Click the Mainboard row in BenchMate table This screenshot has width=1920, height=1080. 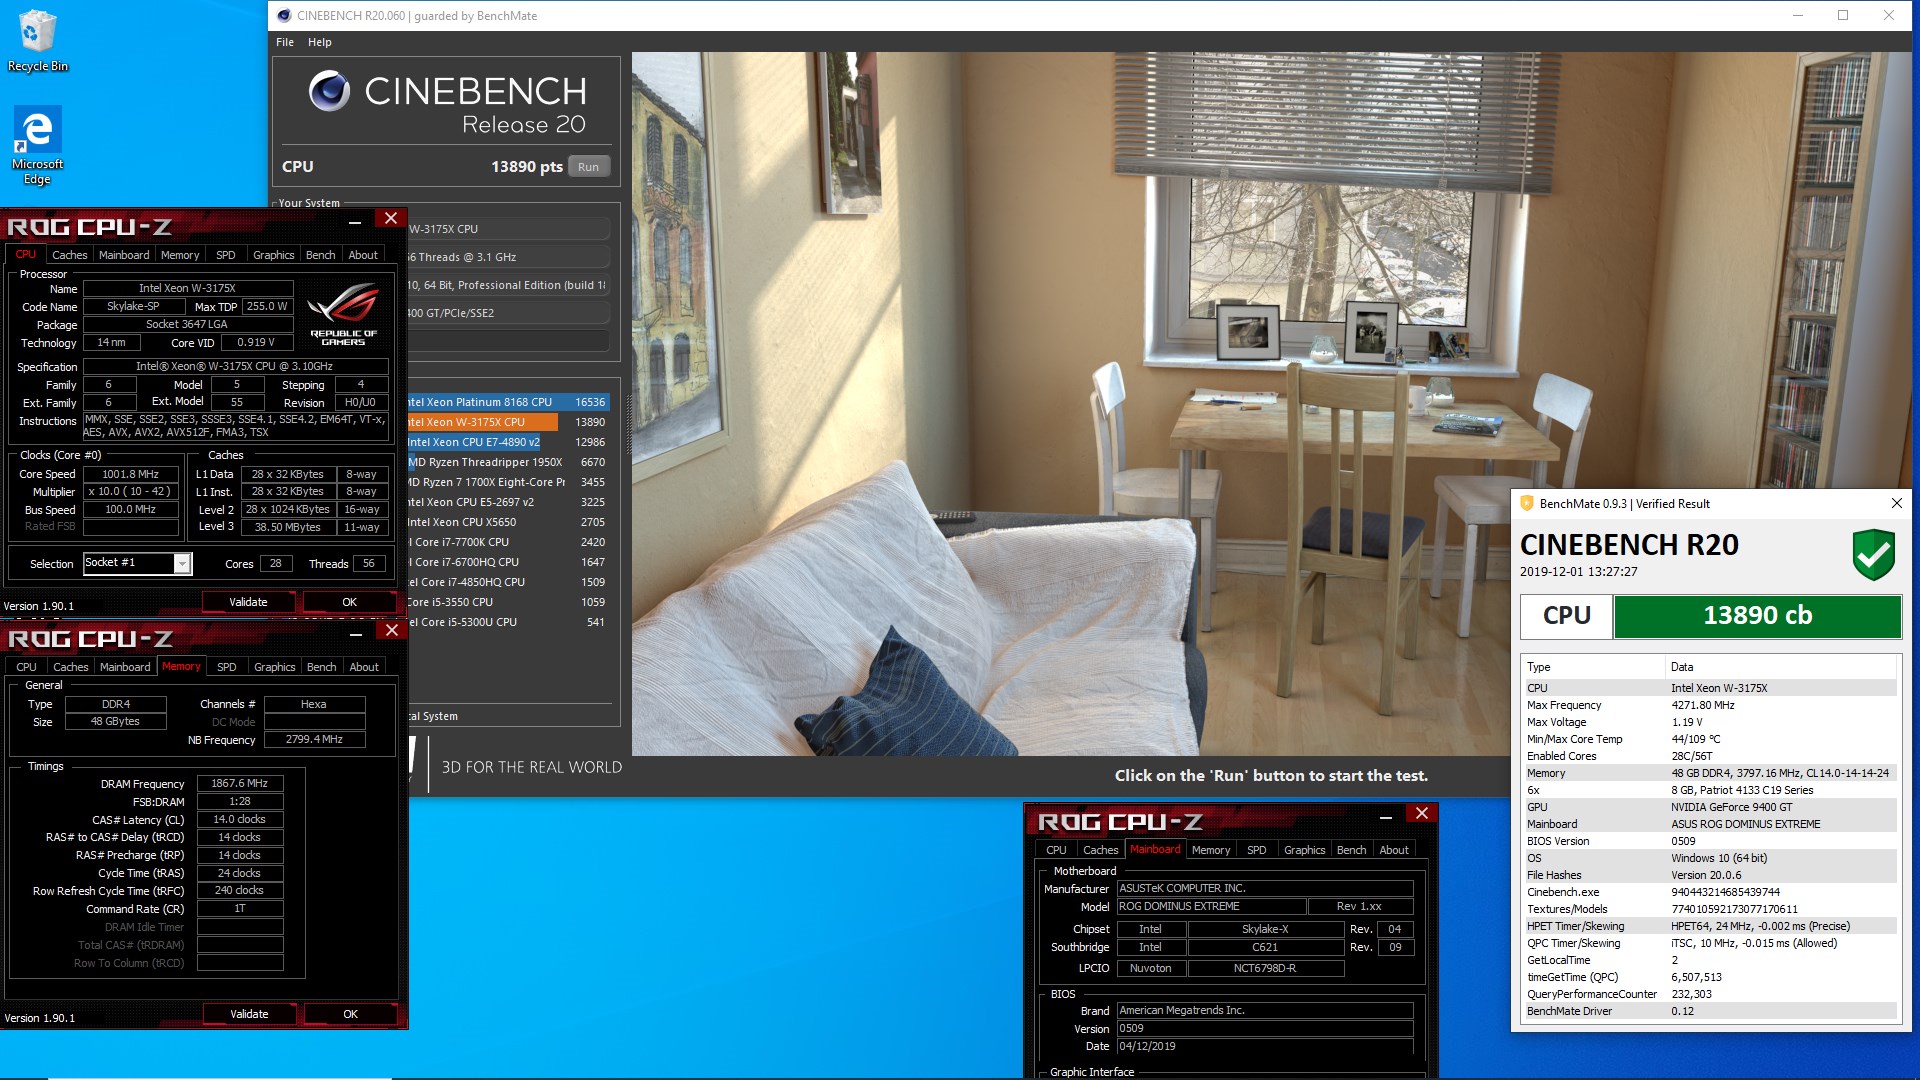click(x=1708, y=824)
